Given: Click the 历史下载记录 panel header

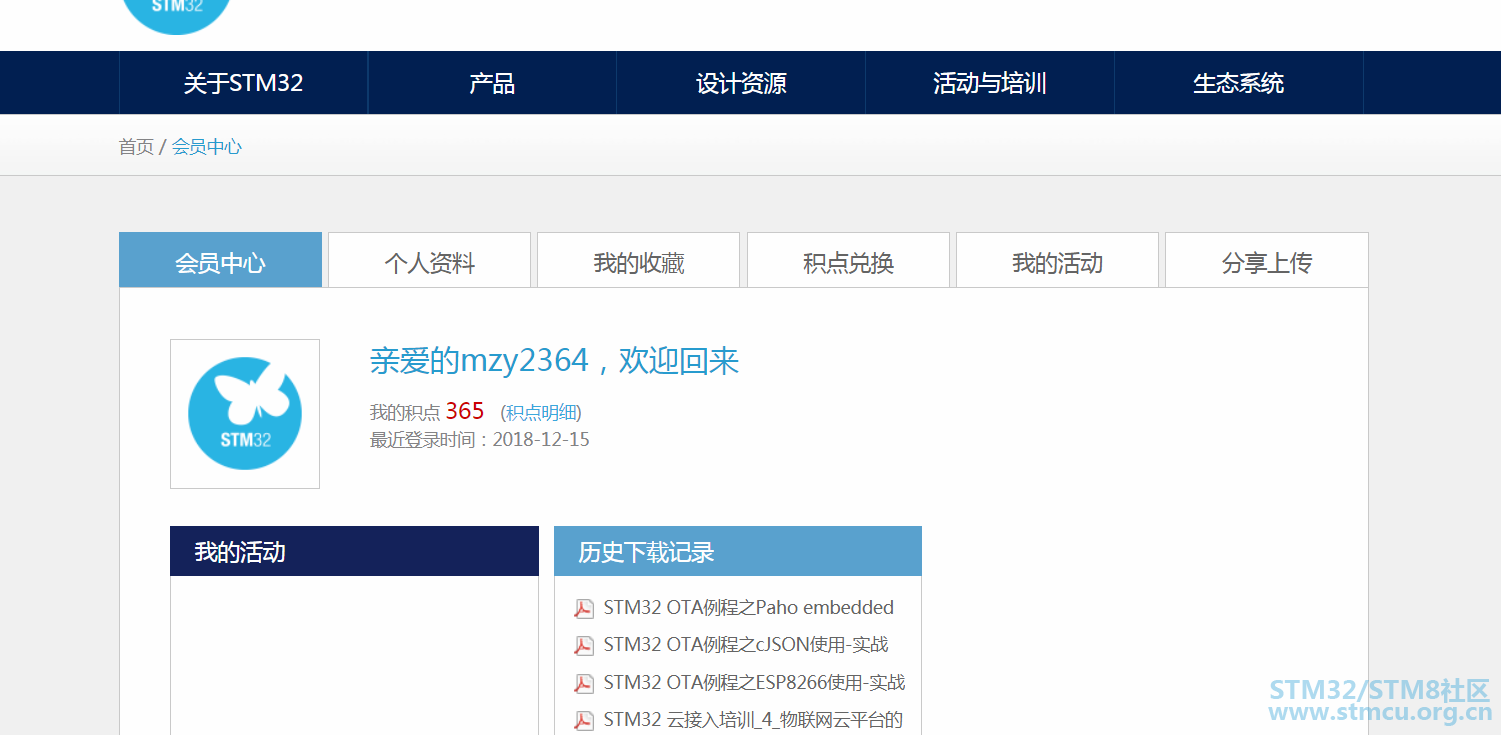Looking at the screenshot, I should pyautogui.click(x=738, y=551).
